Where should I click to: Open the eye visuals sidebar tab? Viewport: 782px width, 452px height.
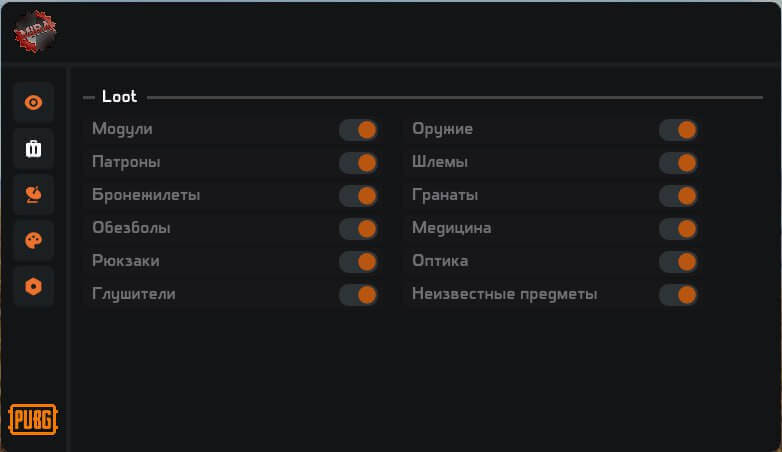pos(34,103)
